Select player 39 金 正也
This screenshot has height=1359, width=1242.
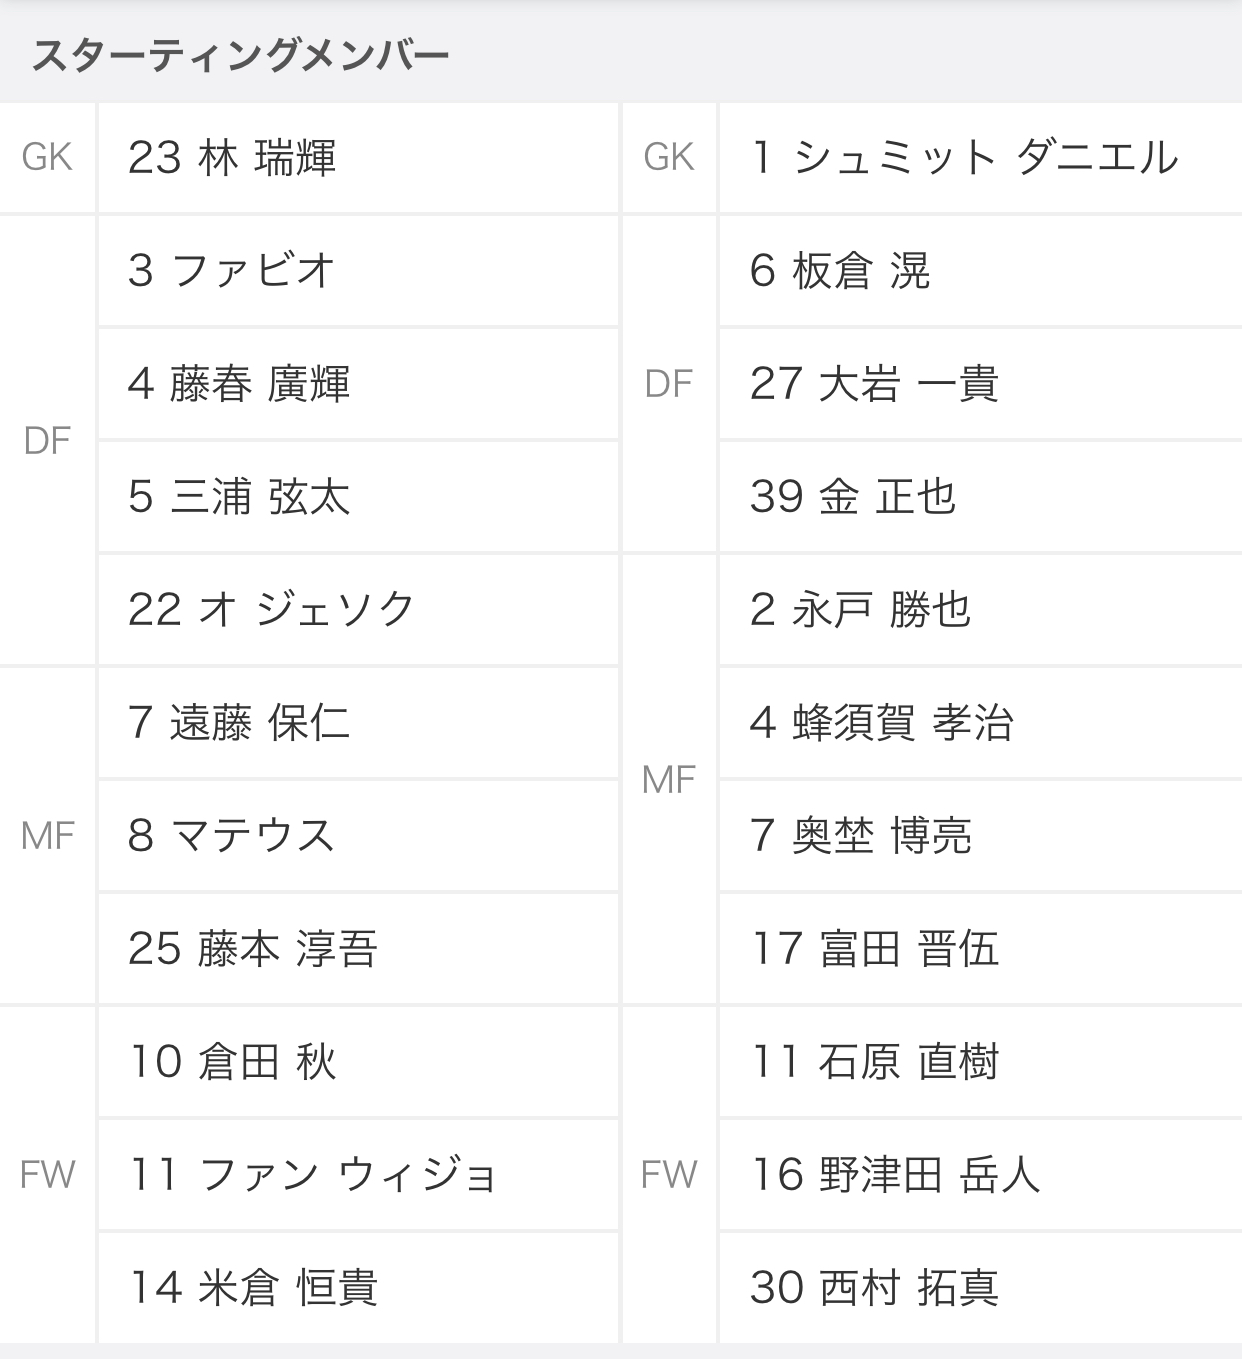[853, 497]
